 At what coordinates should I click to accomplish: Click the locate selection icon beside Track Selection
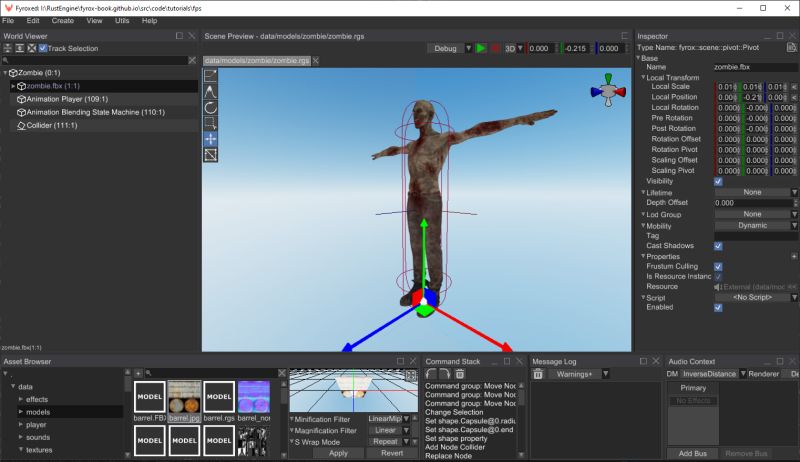click(32, 48)
